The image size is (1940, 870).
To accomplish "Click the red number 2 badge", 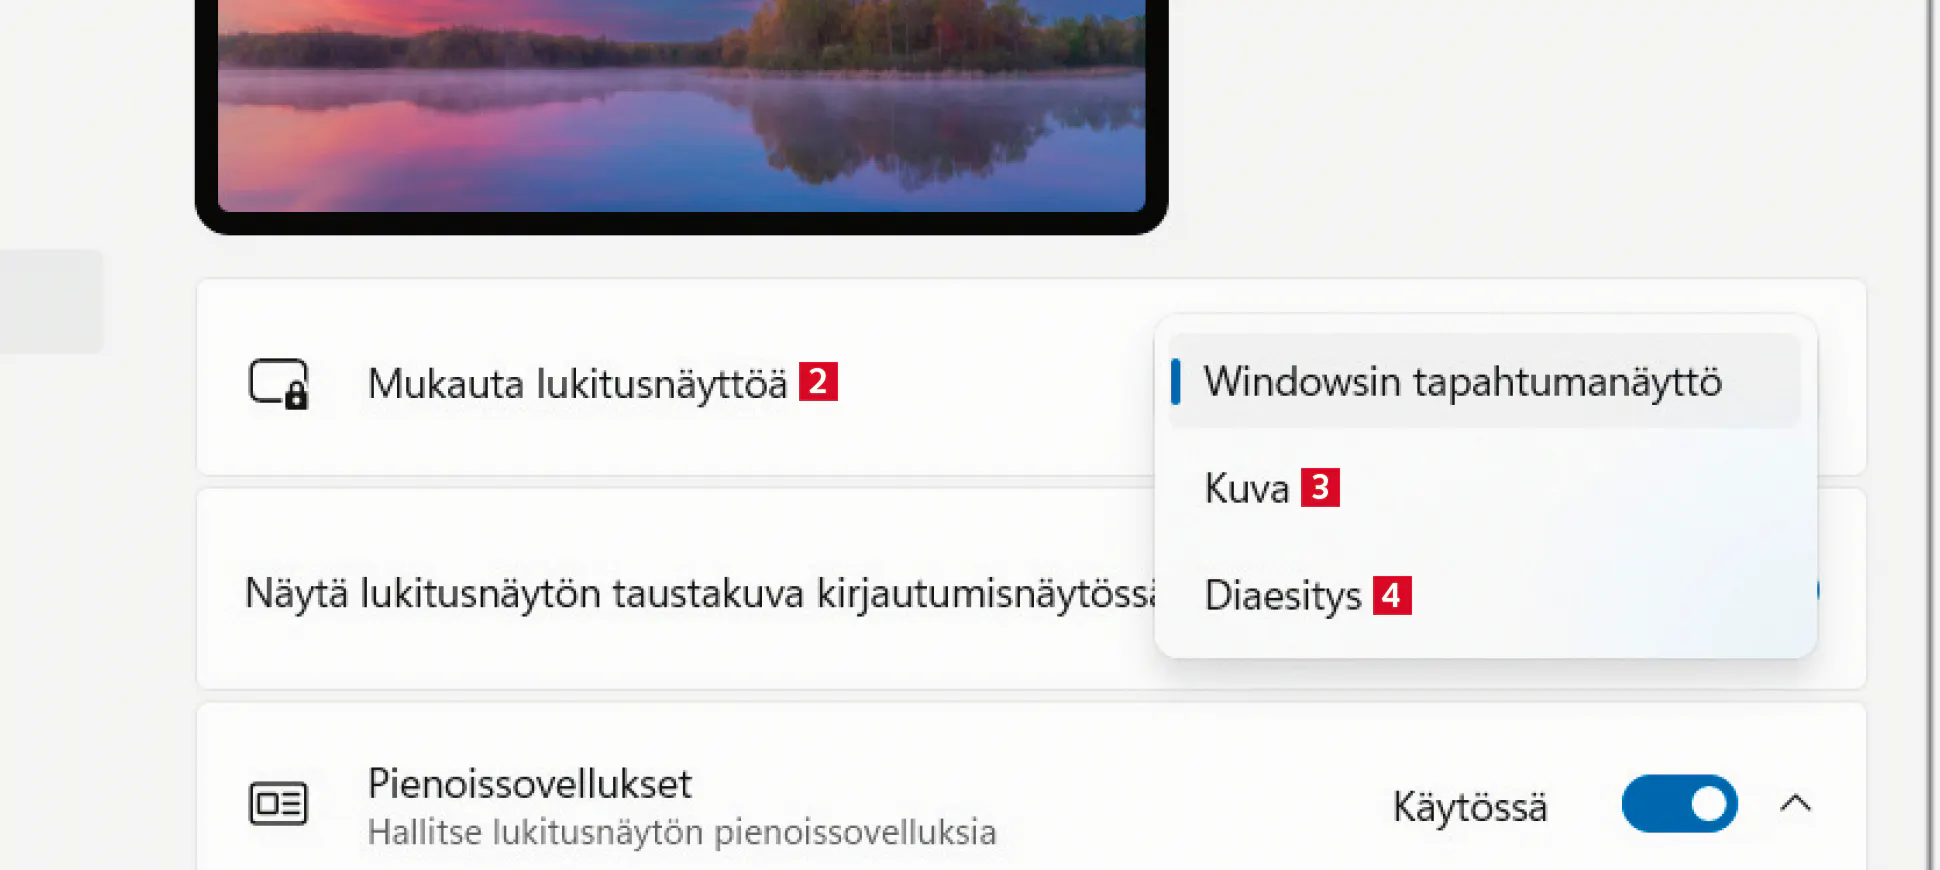I will tap(818, 382).
